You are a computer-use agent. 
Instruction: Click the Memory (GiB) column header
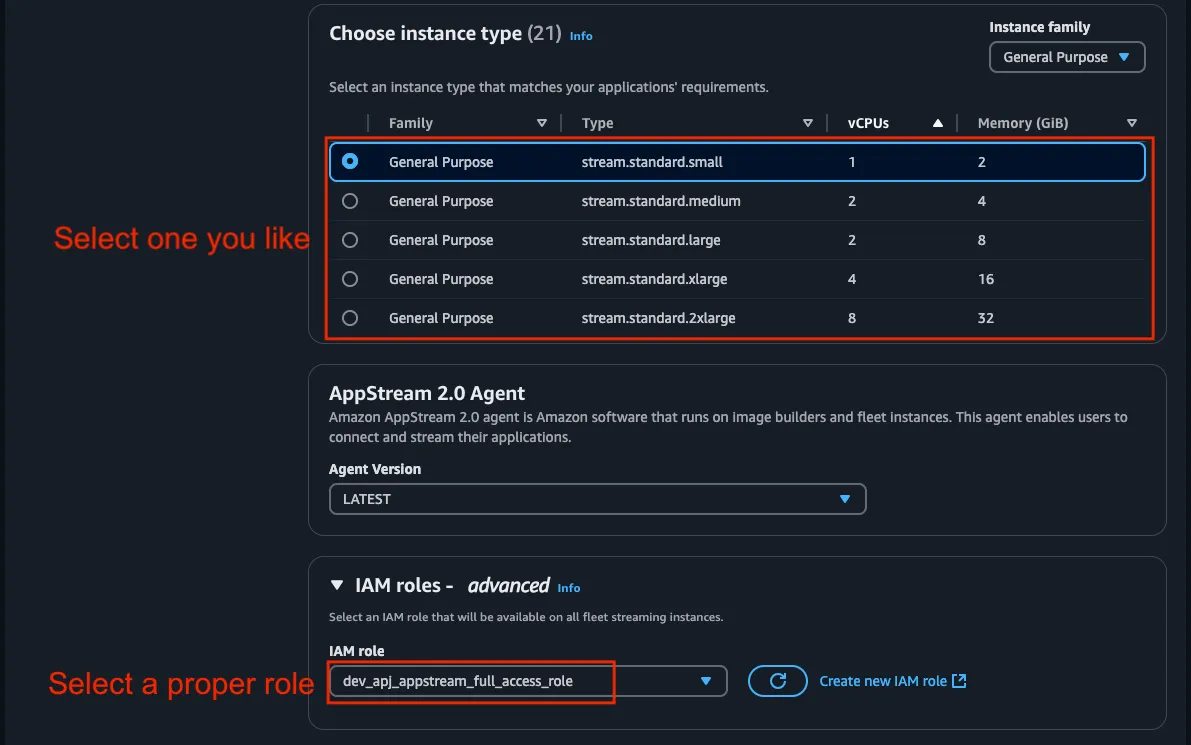[1022, 123]
